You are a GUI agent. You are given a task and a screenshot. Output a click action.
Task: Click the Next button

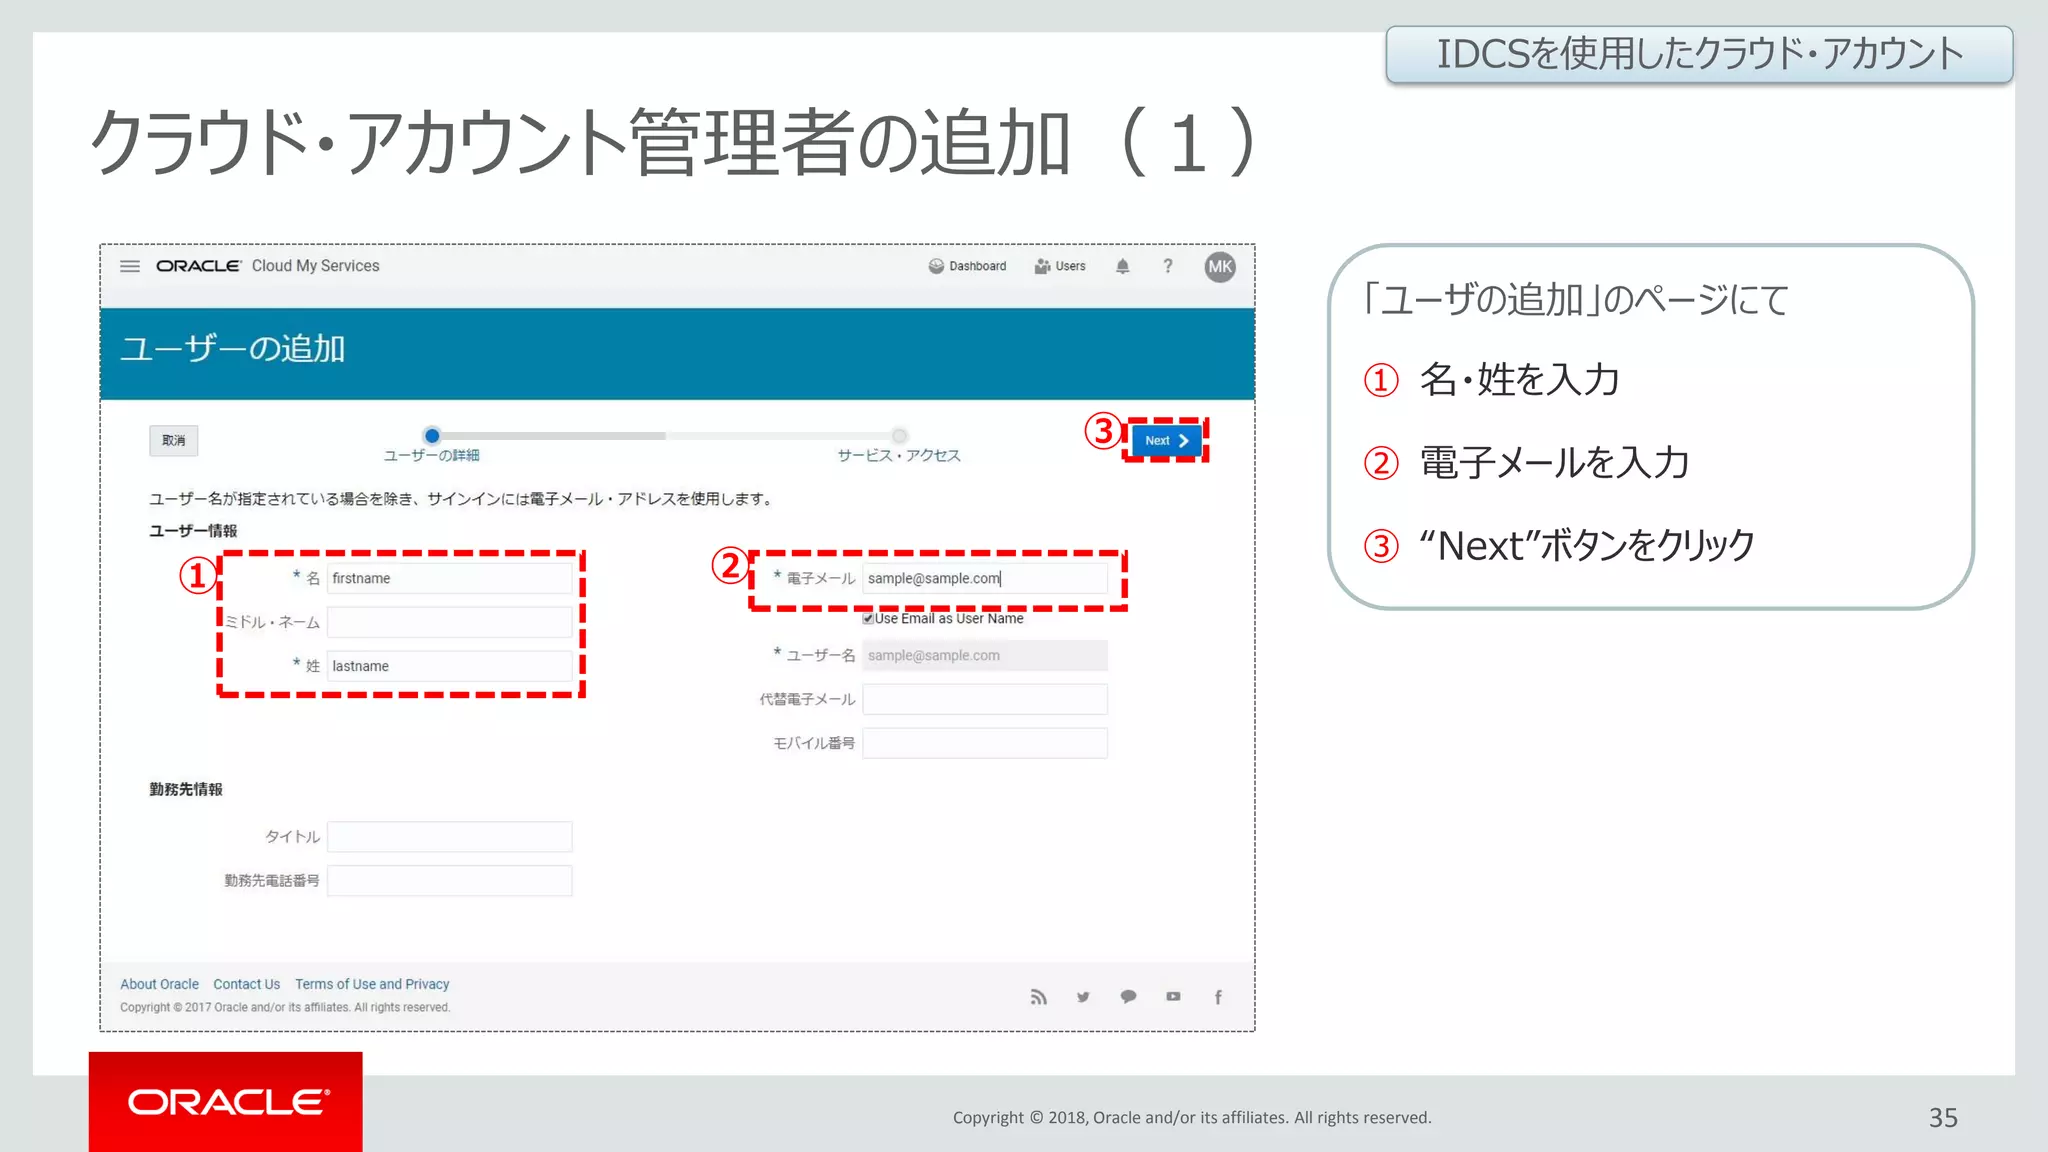click(1167, 441)
